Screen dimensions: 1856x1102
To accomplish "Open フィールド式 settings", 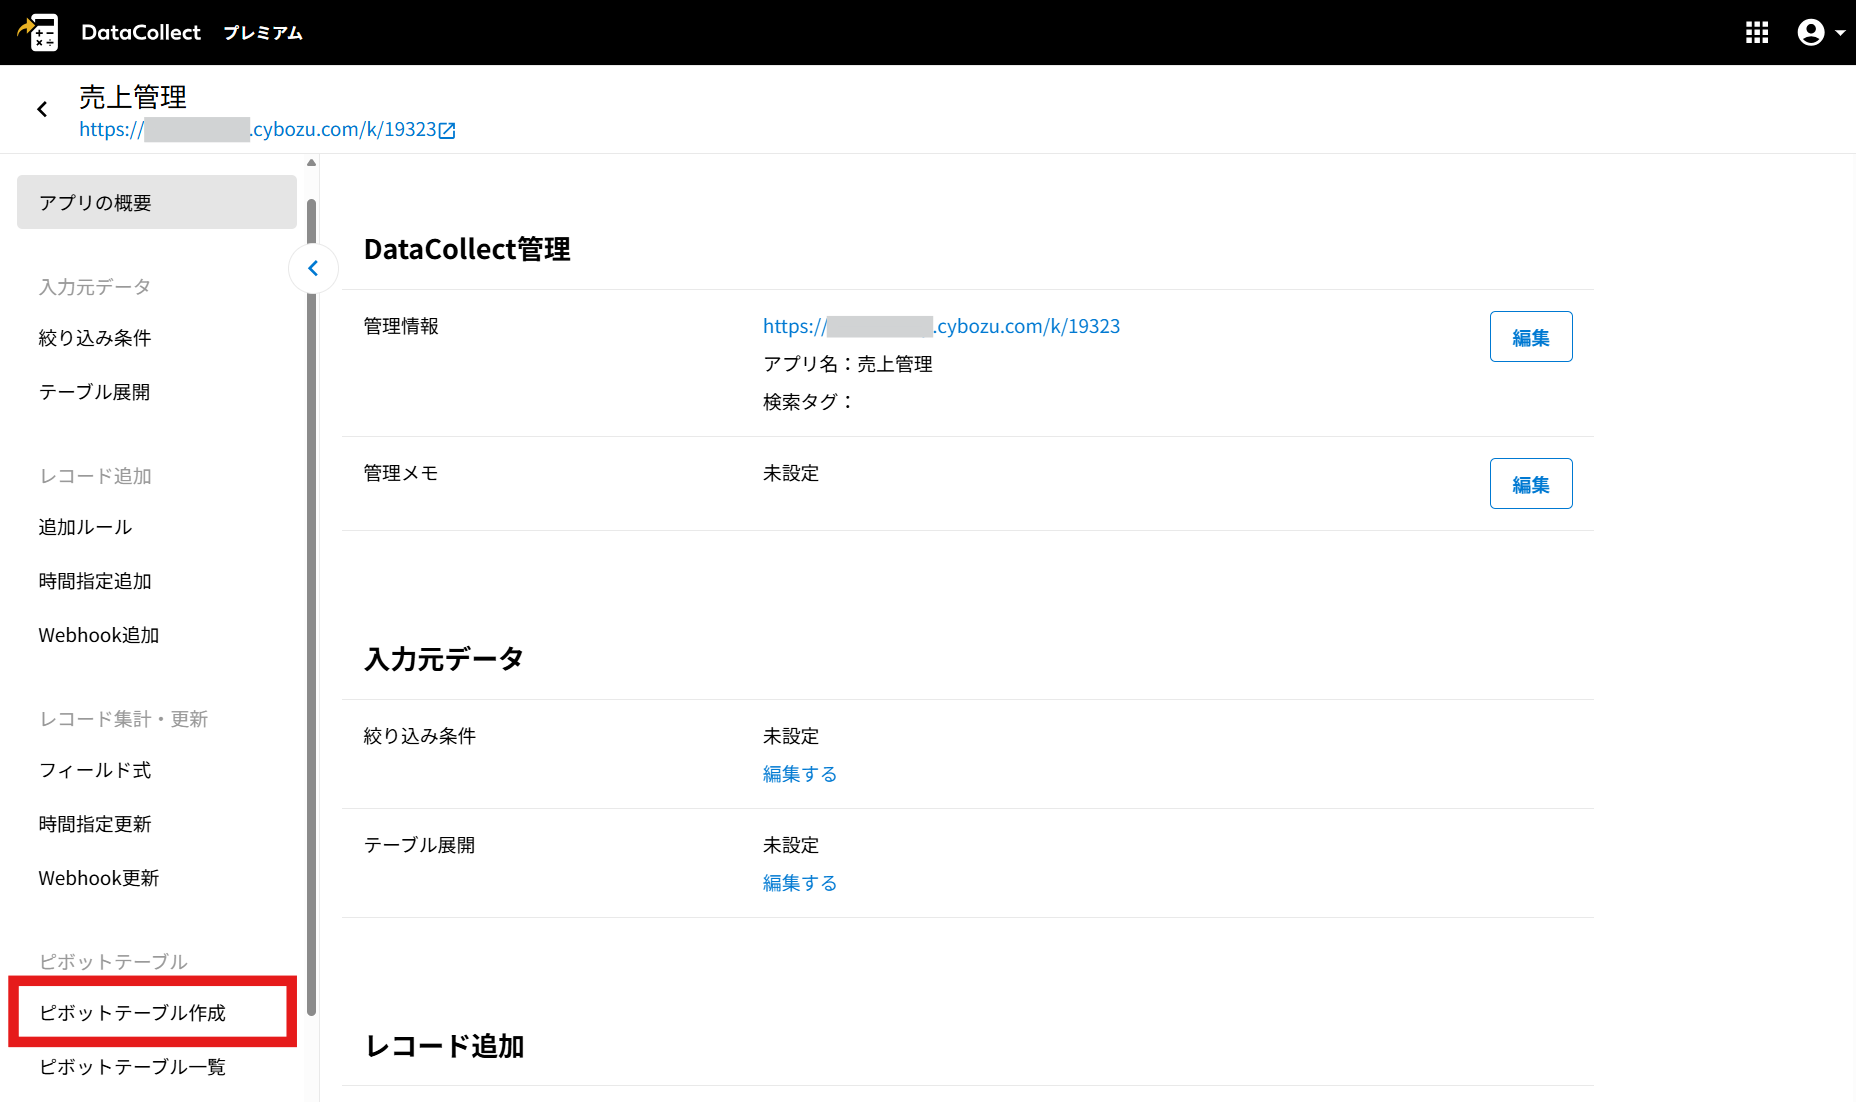I will pos(95,770).
